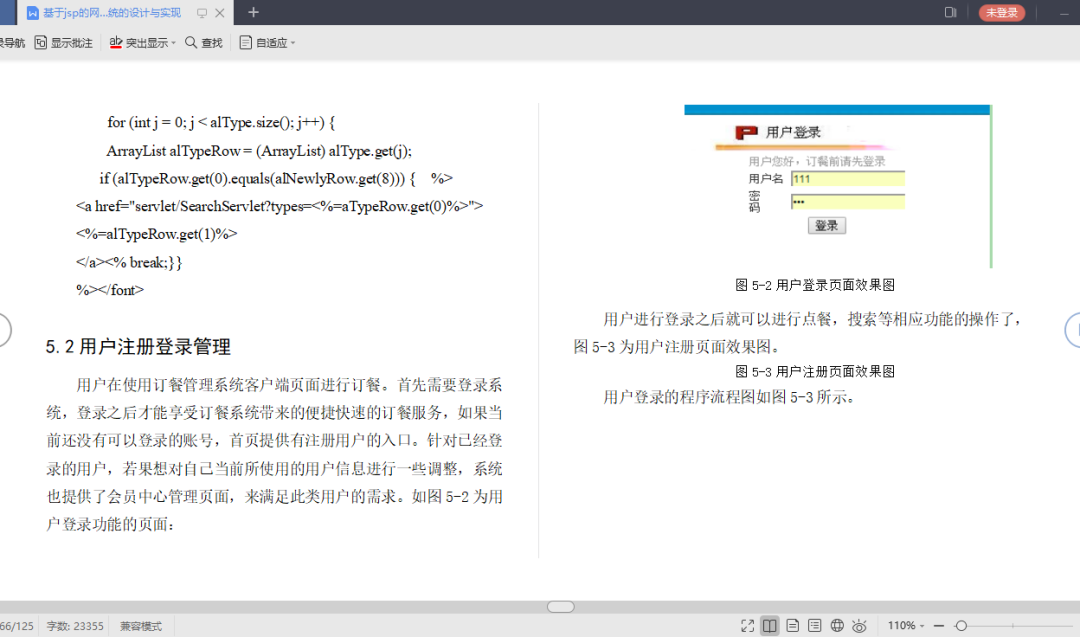Click the if (alTypeRow.get(0).equals code line
This screenshot has height=637, width=1080.
point(276,178)
